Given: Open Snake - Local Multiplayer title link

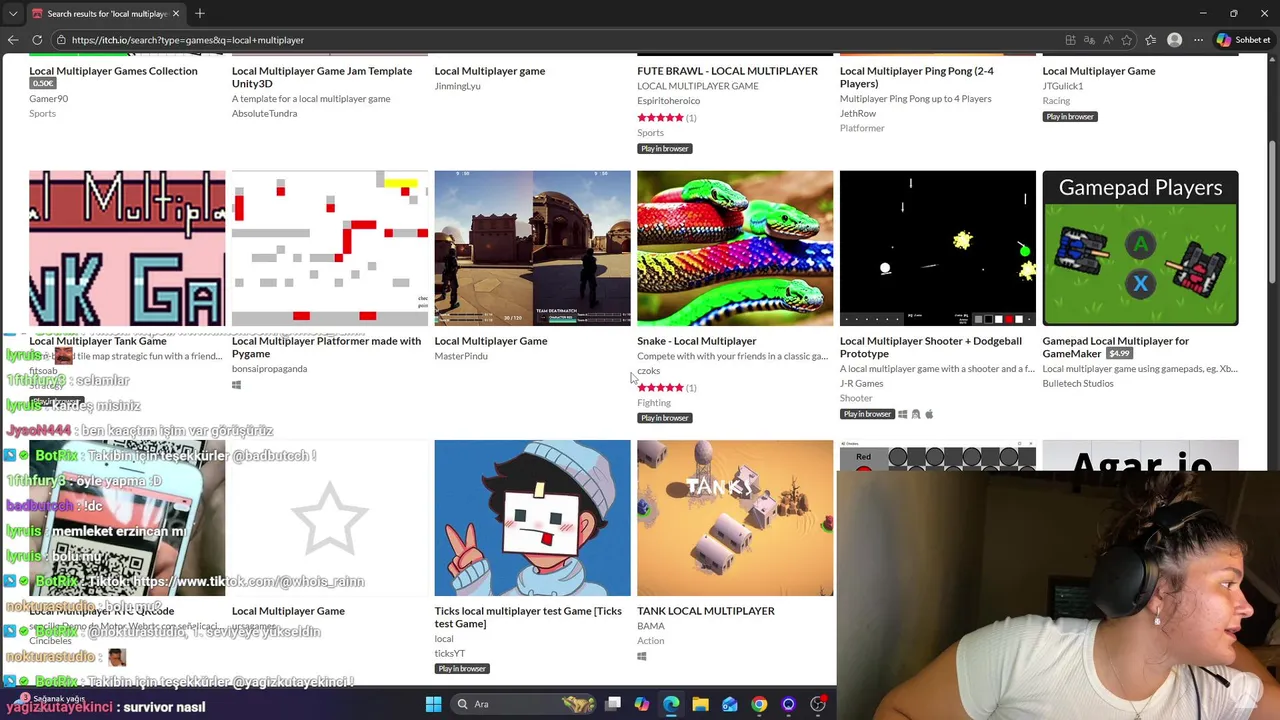Looking at the screenshot, I should click(x=697, y=341).
